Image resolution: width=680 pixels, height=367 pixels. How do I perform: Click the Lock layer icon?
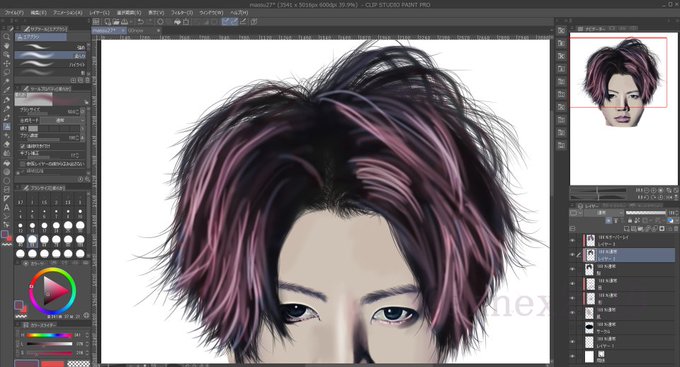[630, 221]
